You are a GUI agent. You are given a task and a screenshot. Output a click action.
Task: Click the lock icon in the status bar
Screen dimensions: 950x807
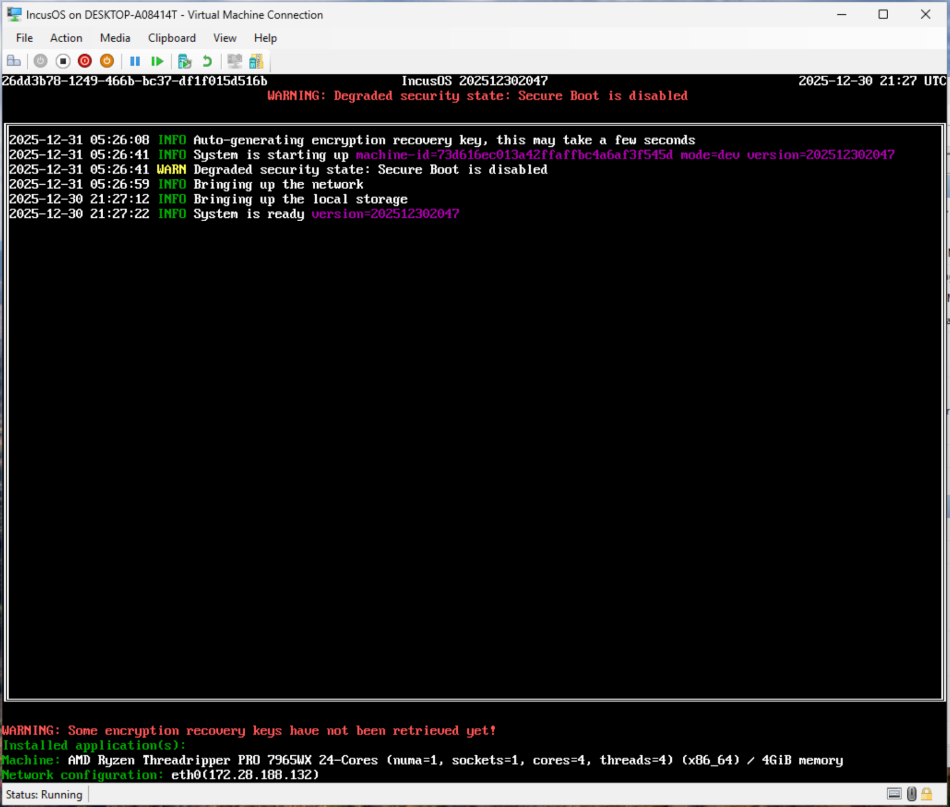(926, 794)
